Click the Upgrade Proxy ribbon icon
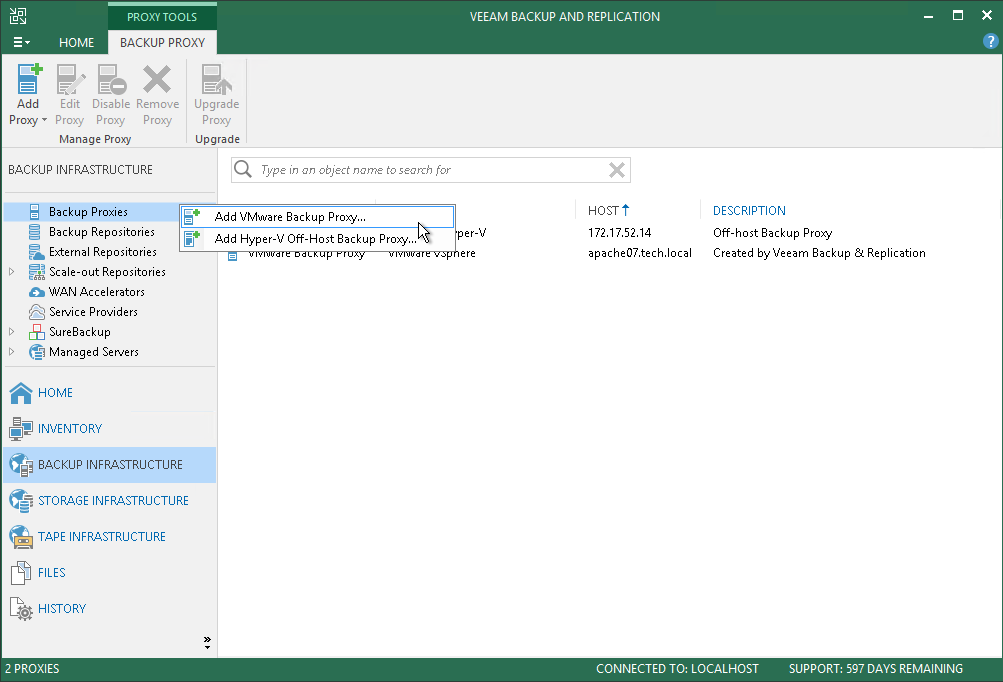 tap(216, 79)
